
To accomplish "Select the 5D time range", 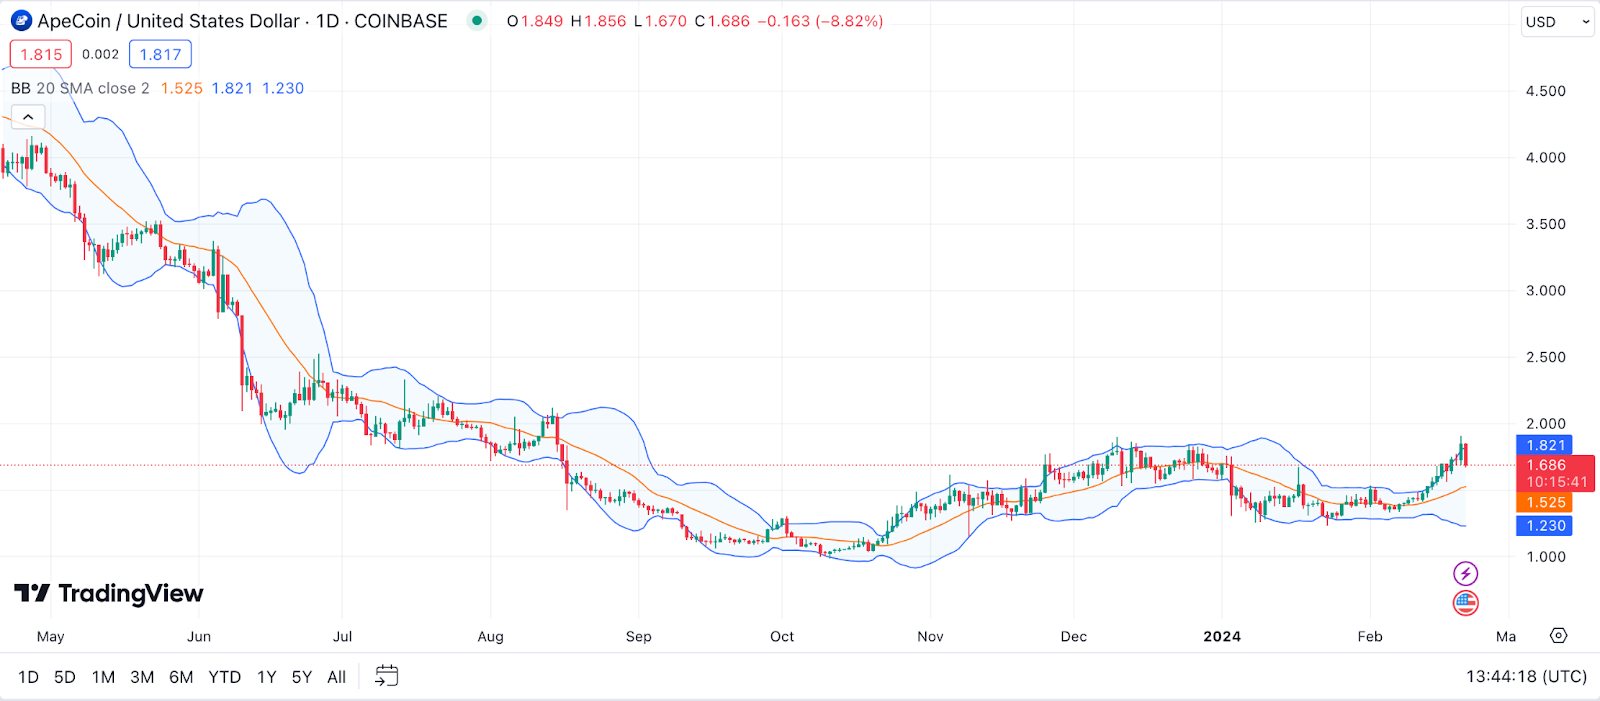I will (x=65, y=677).
